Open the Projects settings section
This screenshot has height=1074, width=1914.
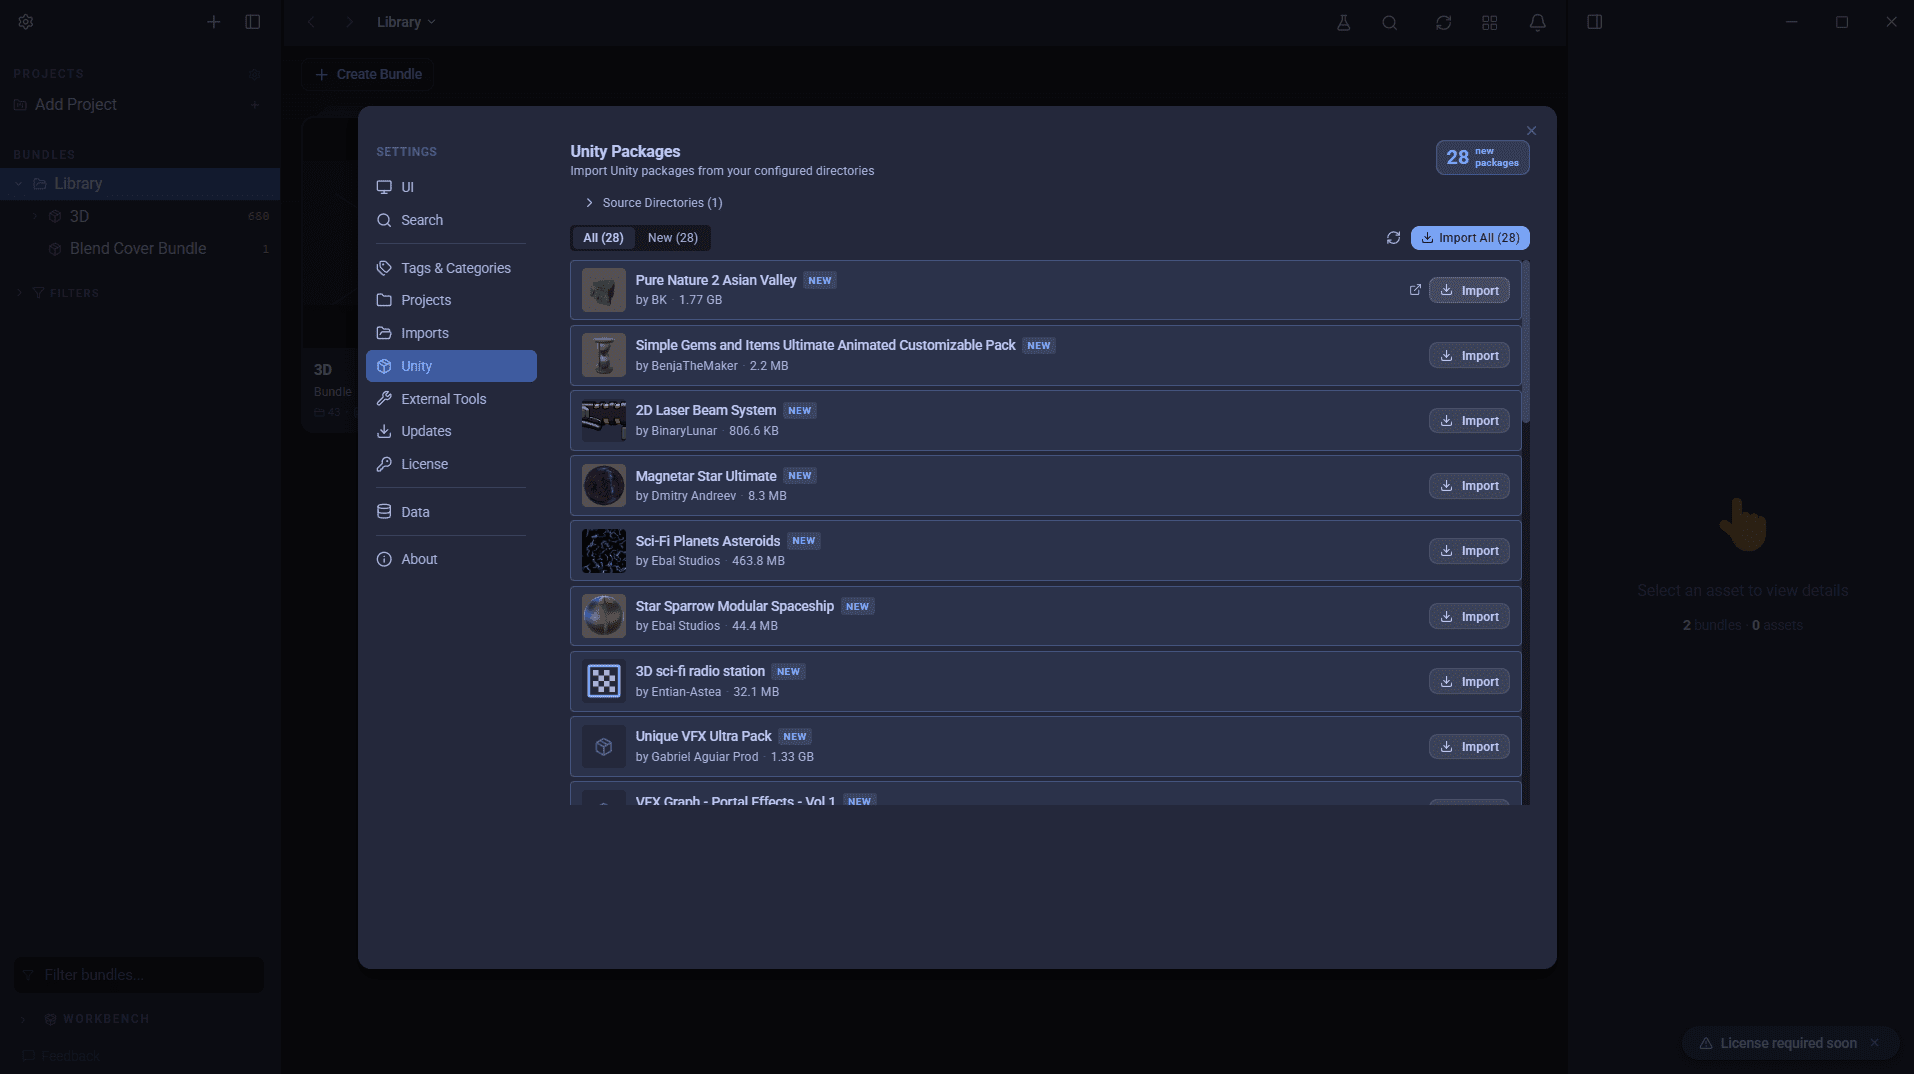pyautogui.click(x=451, y=300)
